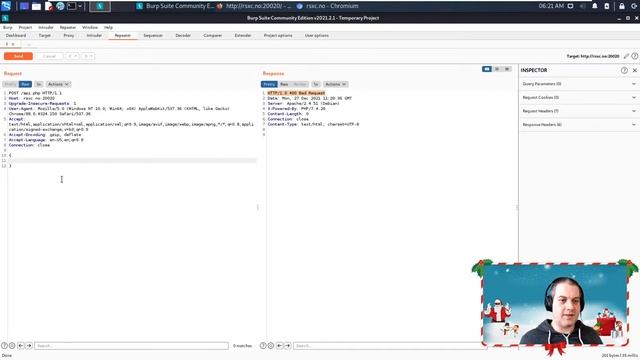Open the terminal emulator launcher

tap(71, 6)
